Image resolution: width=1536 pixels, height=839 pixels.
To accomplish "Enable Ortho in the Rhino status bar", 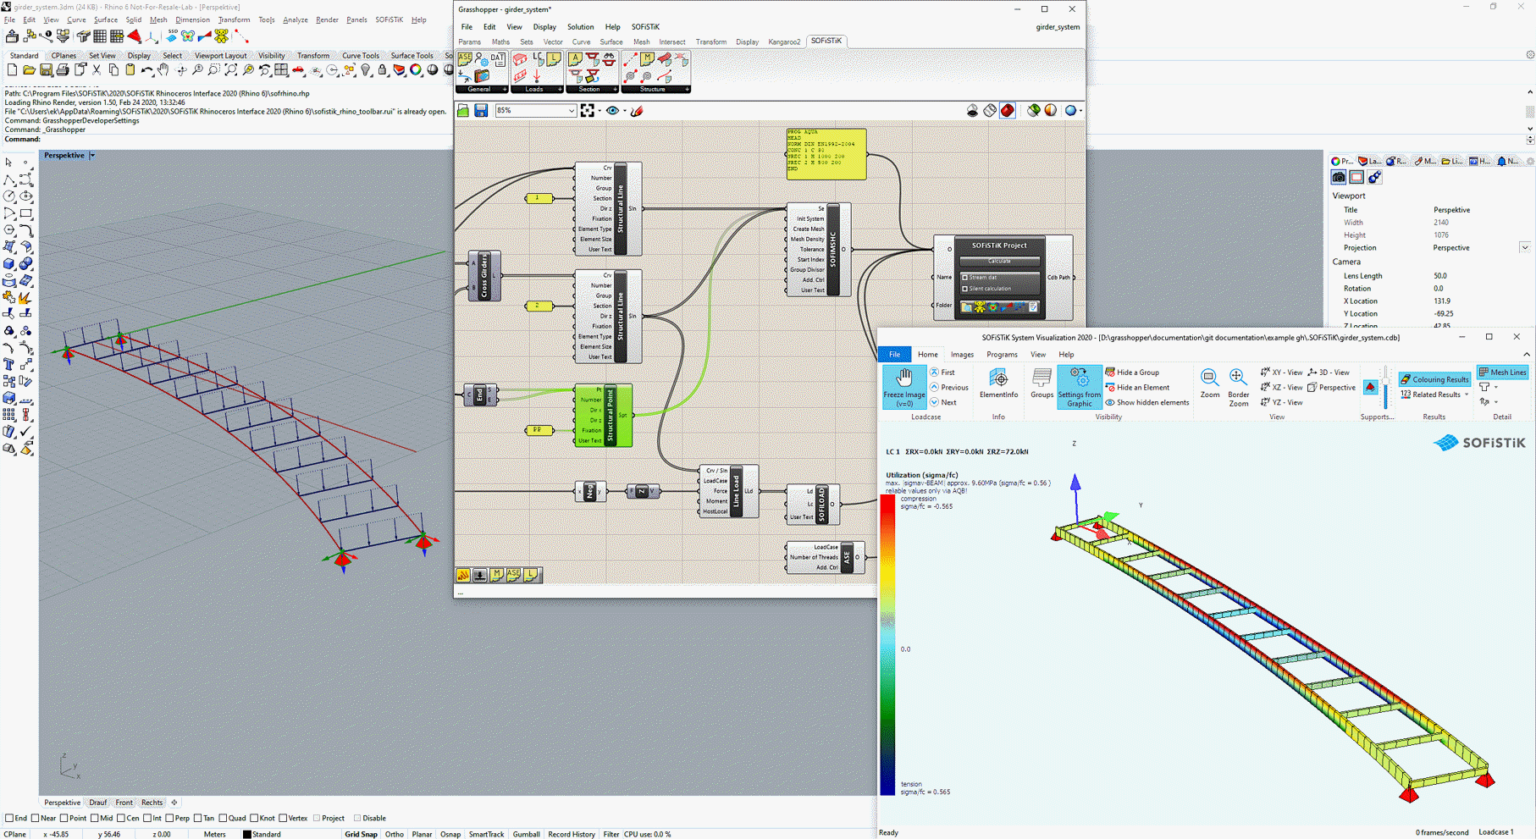I will pos(394,833).
